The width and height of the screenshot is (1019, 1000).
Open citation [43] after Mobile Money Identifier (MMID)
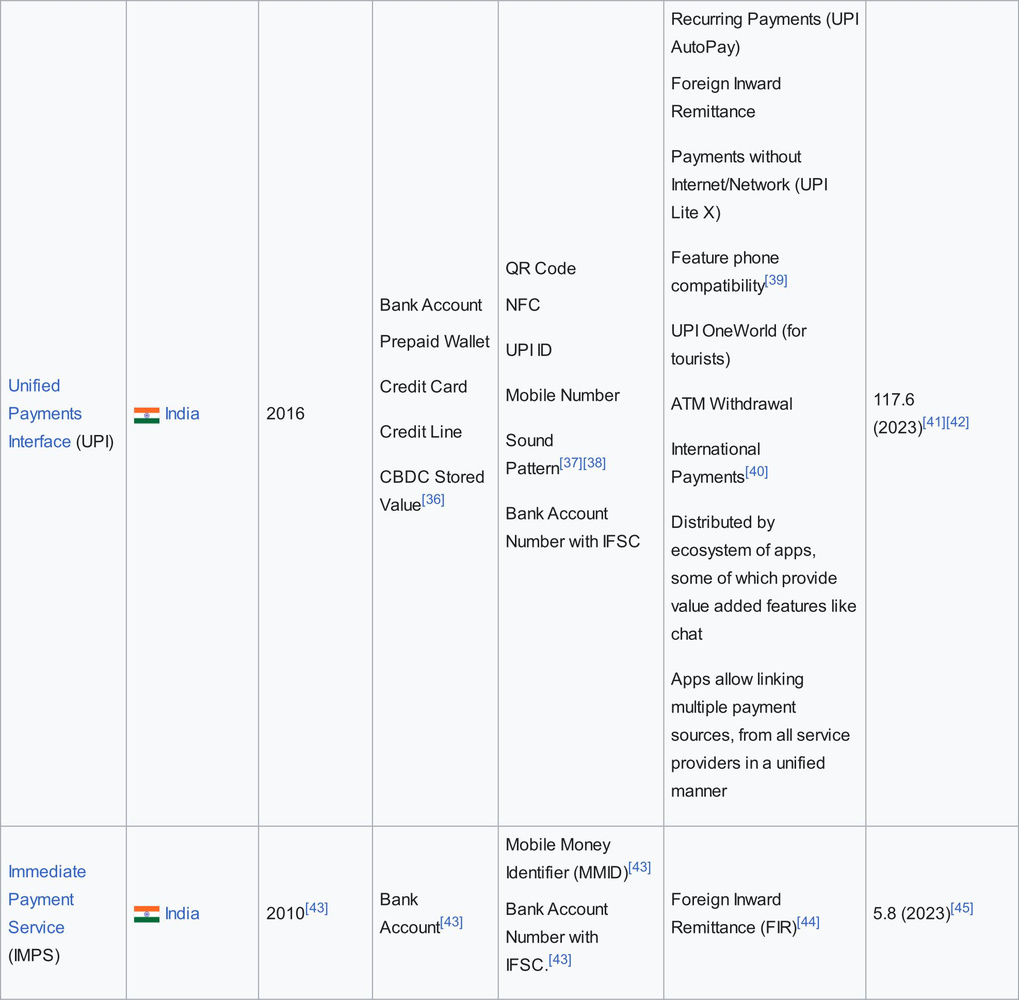coord(639,867)
